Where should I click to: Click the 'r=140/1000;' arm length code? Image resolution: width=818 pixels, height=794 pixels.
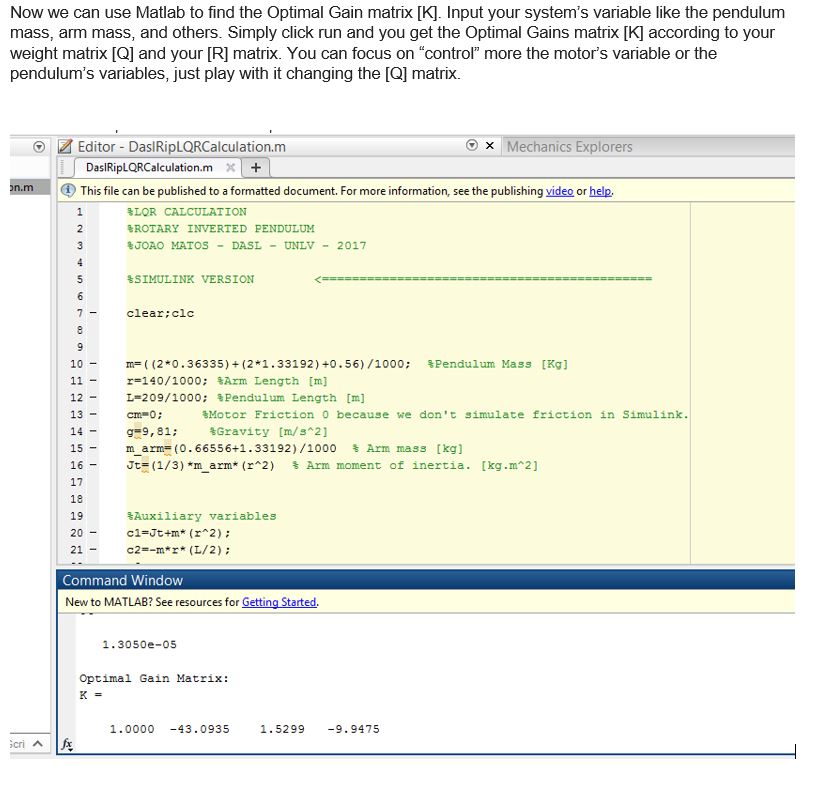(167, 381)
